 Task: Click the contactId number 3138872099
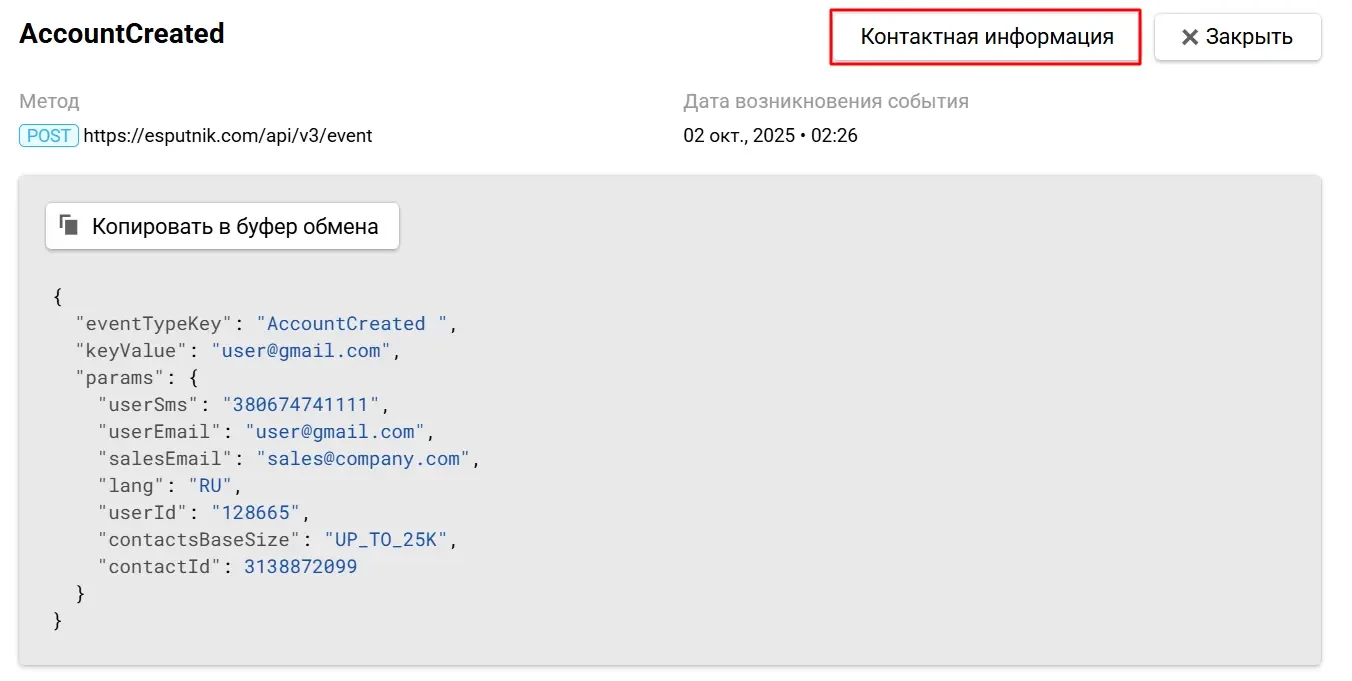(300, 567)
